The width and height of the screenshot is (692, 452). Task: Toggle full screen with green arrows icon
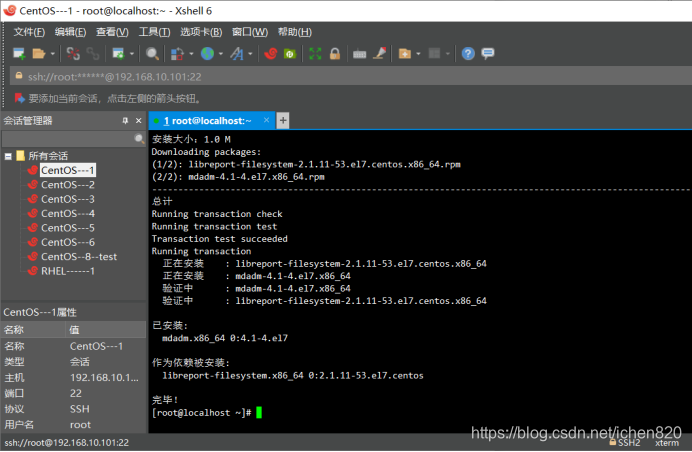(315, 54)
